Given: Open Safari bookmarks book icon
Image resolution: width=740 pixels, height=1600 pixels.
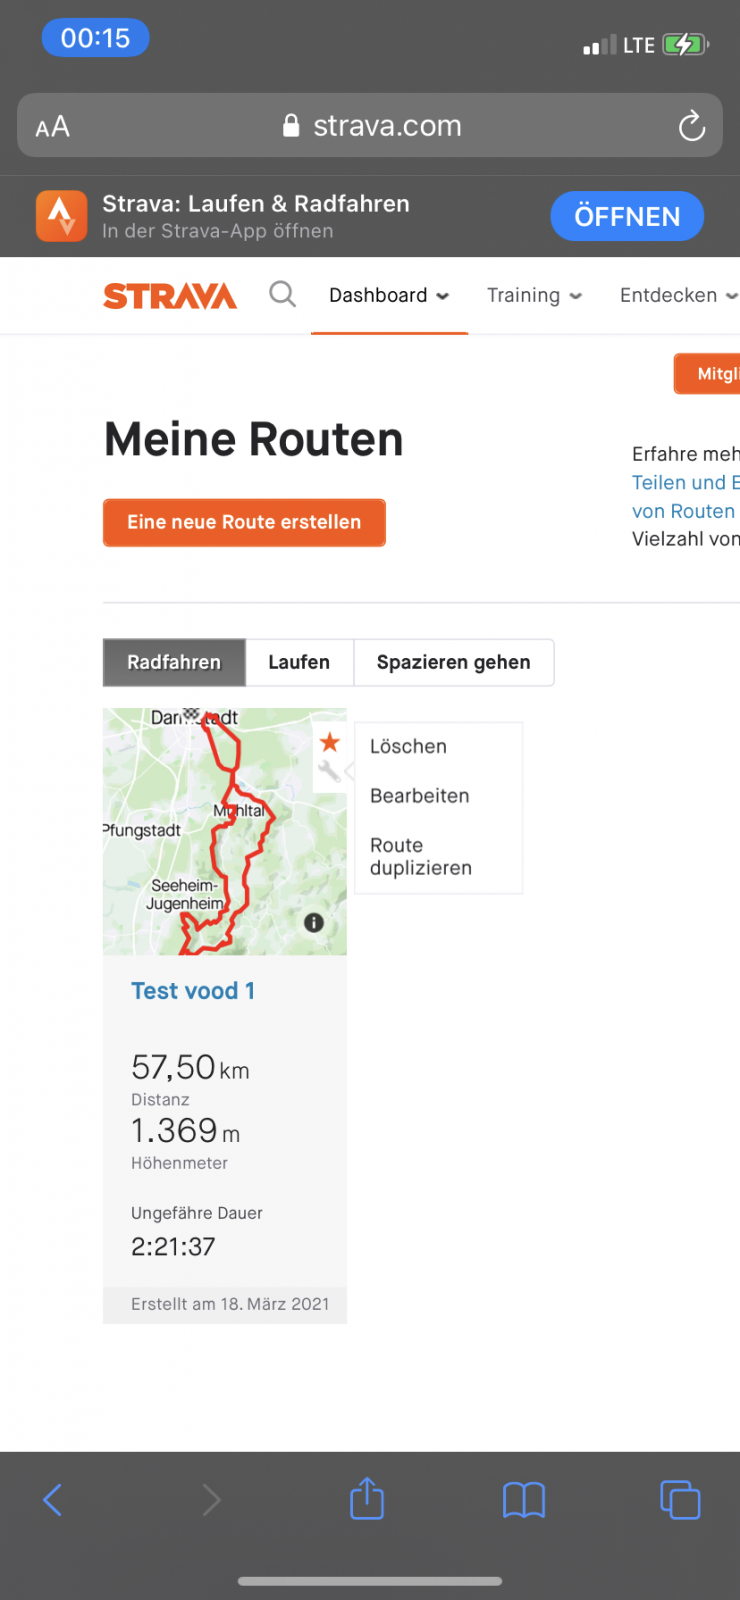Looking at the screenshot, I should coord(523,1500).
